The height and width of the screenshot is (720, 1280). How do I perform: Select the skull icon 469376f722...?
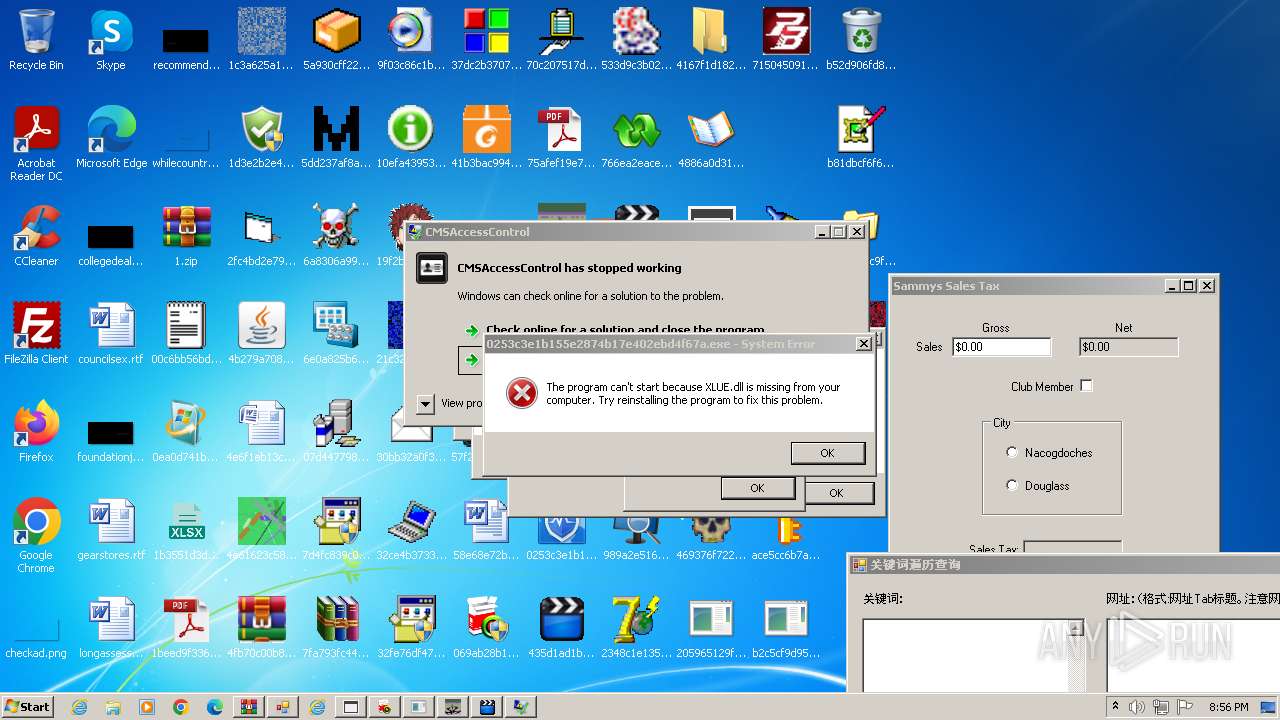(711, 538)
